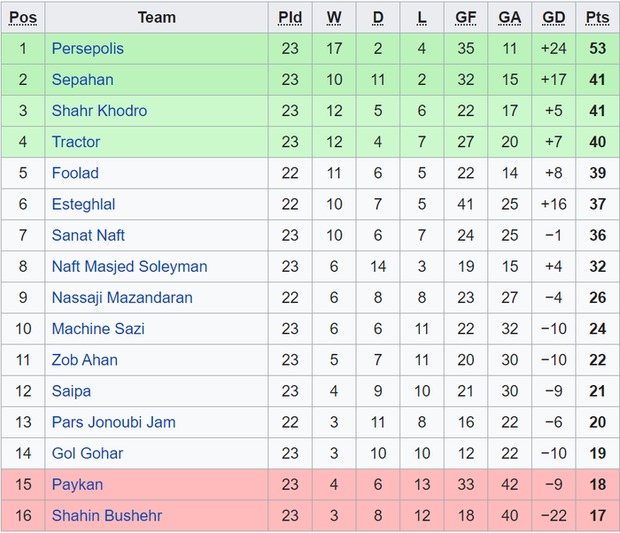This screenshot has height=533, width=620.
Task: Open the Foolad team link
Action: click(x=75, y=173)
